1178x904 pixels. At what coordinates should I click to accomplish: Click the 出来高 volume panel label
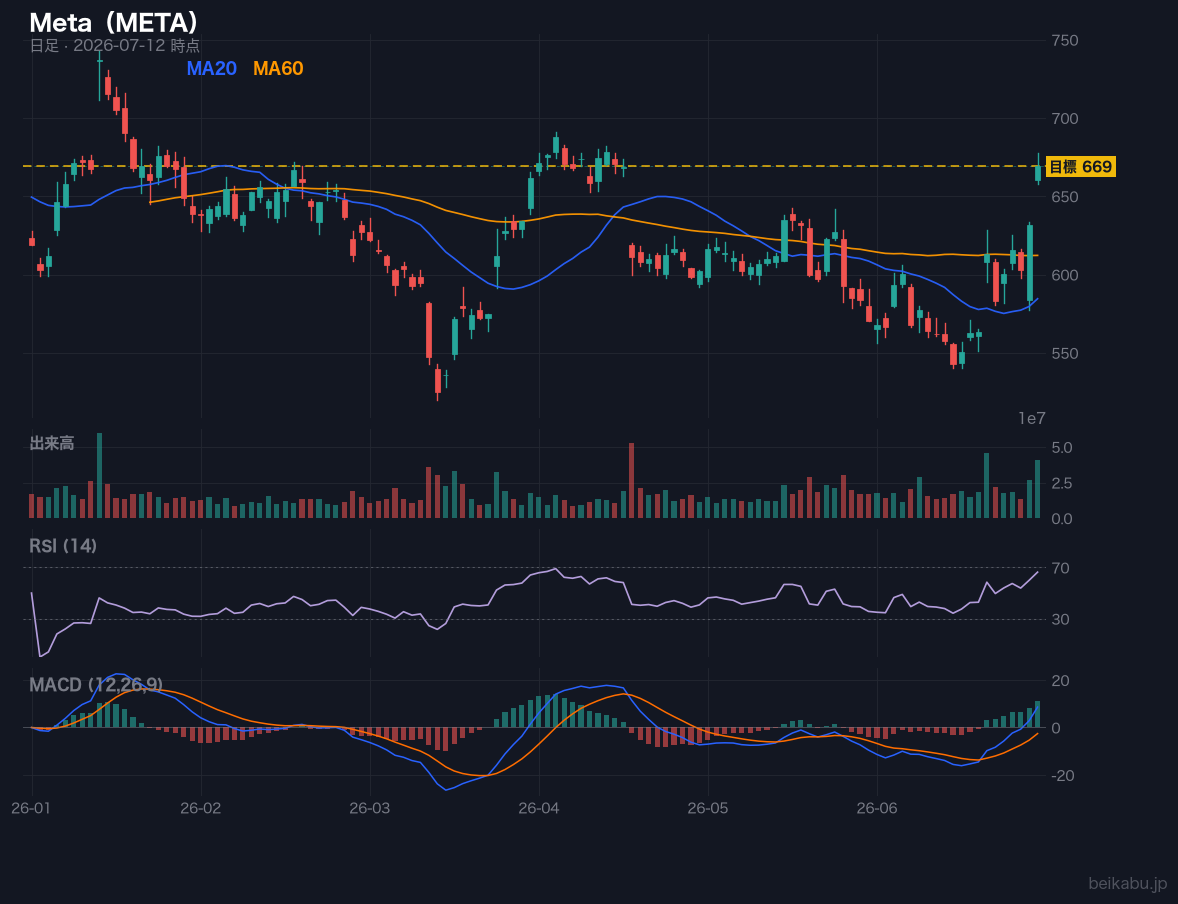(x=52, y=443)
